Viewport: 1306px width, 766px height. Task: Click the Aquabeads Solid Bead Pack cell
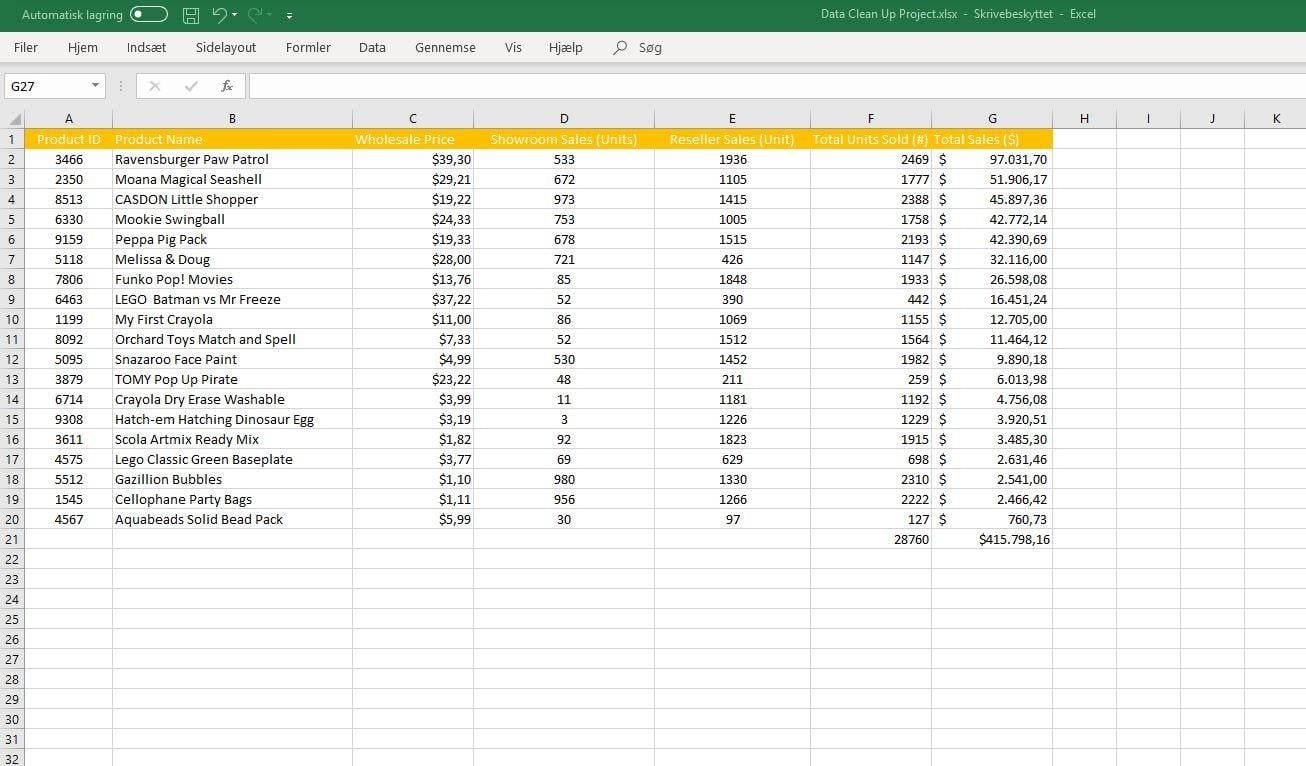click(x=232, y=519)
